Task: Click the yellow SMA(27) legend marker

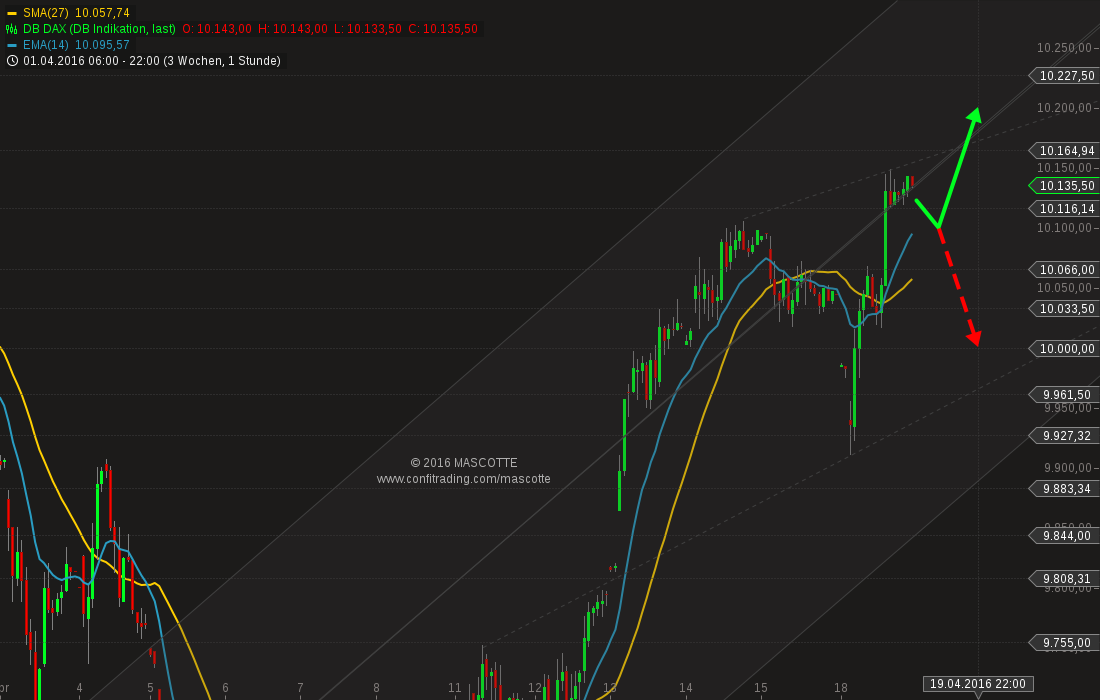Action: pos(11,13)
